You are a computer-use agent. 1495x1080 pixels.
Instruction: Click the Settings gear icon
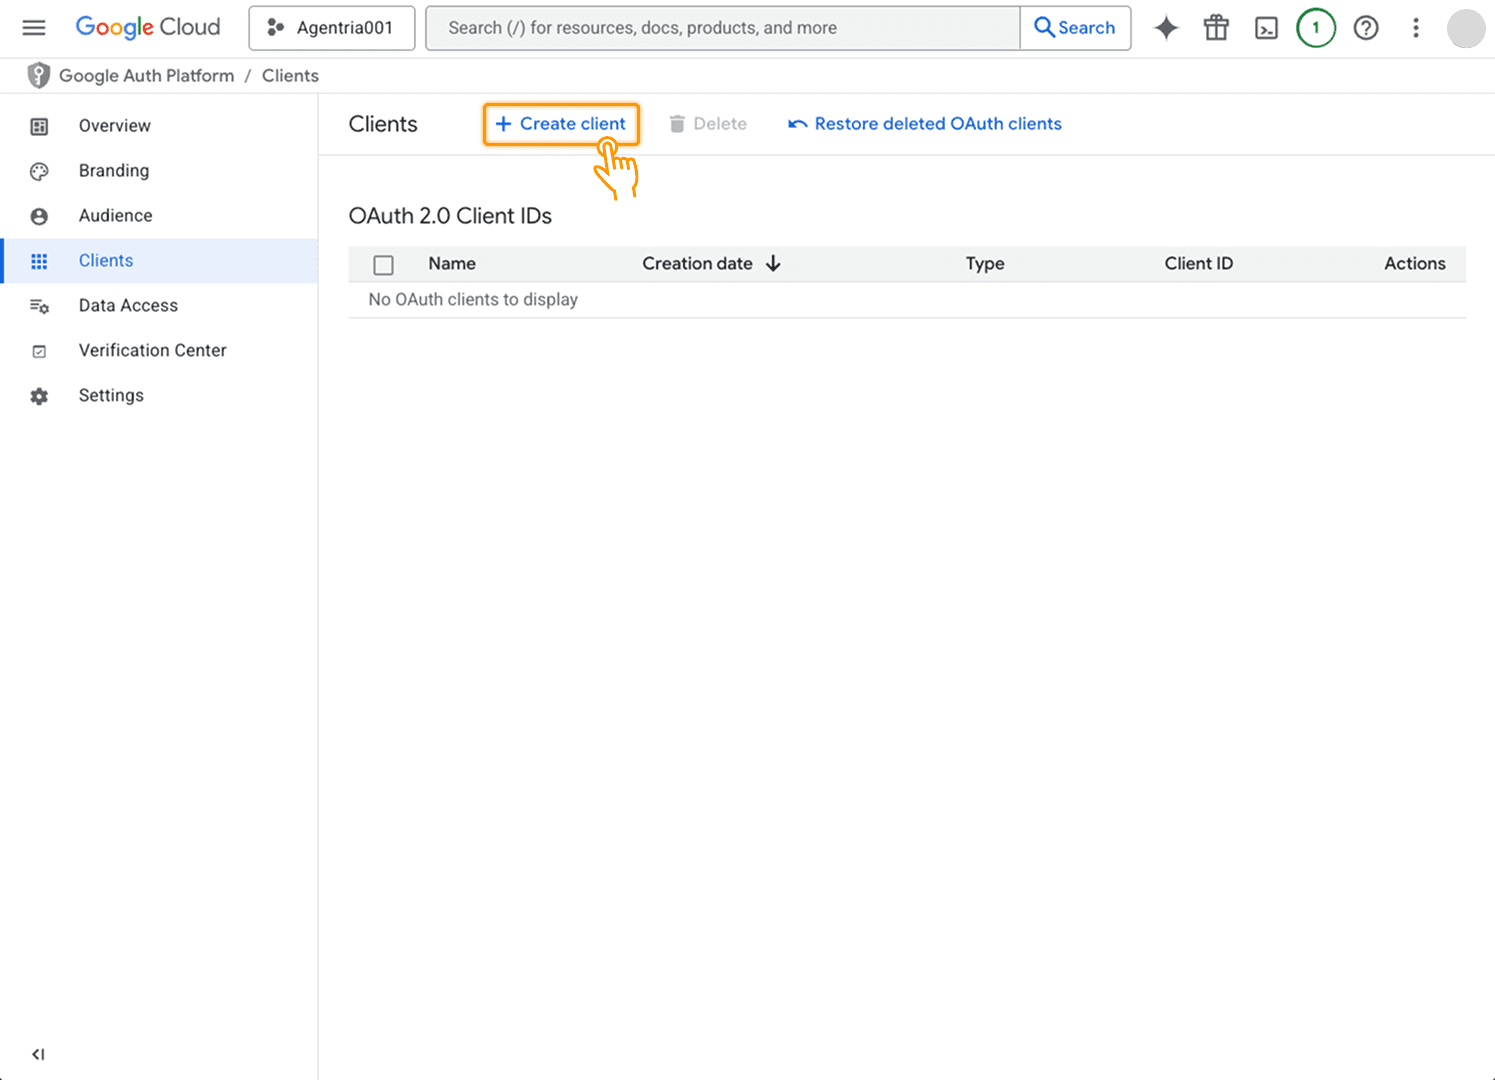39,396
